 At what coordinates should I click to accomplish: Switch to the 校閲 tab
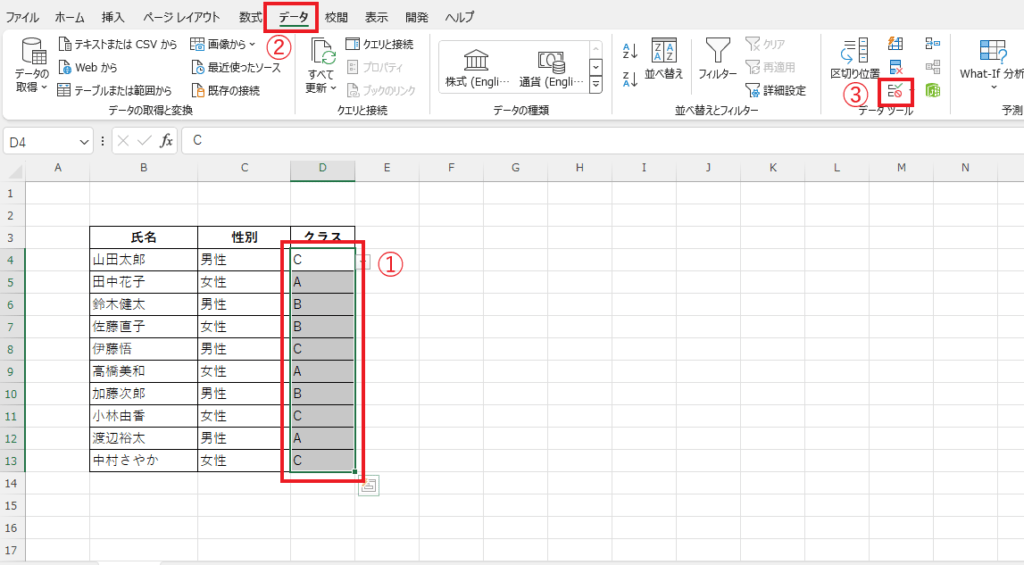(336, 17)
